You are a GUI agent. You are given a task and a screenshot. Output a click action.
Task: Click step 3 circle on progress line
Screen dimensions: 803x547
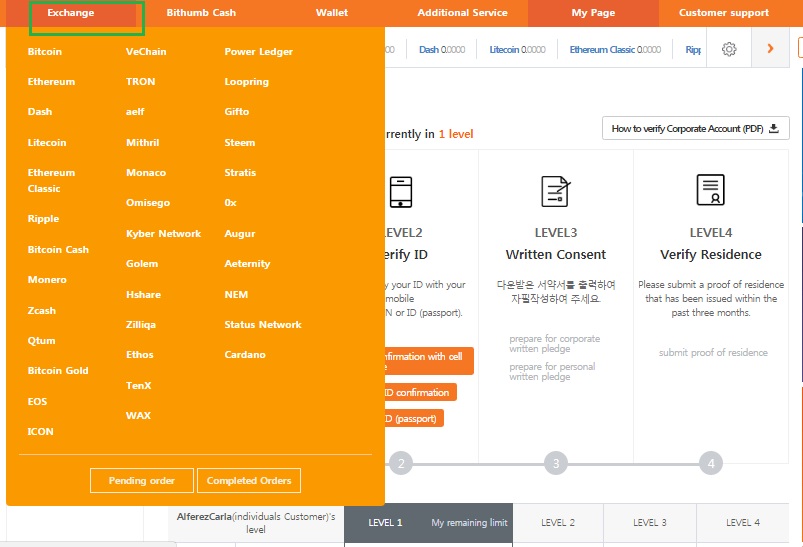click(x=556, y=464)
